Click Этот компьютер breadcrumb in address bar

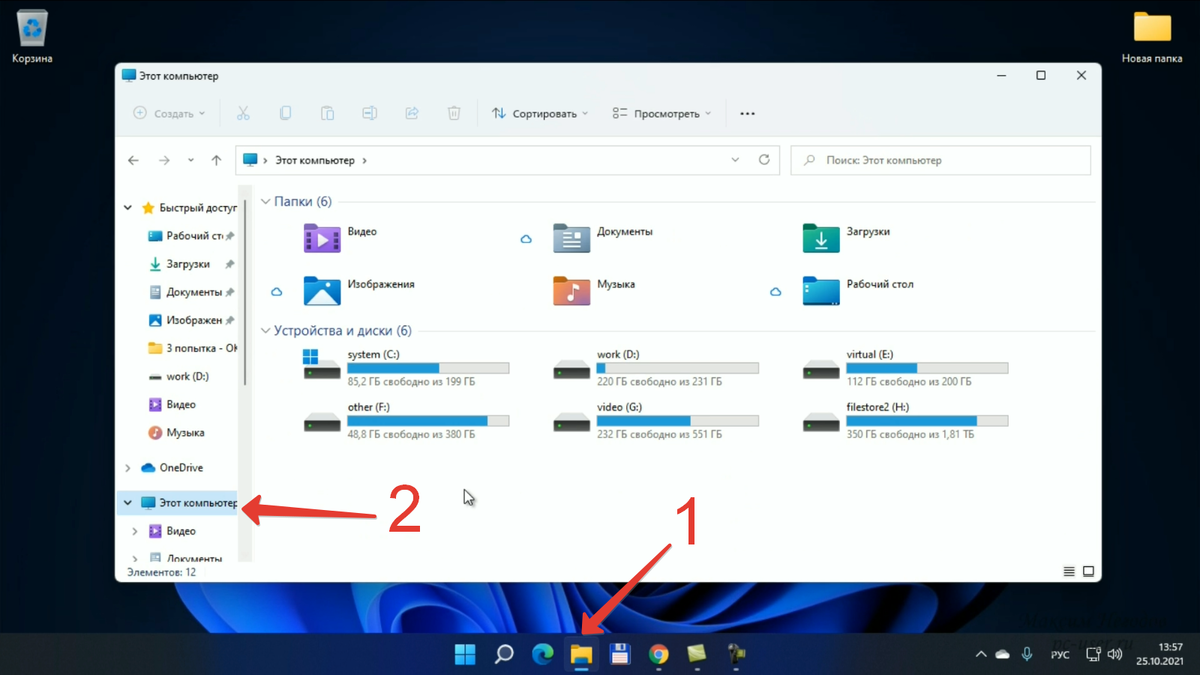pyautogui.click(x=314, y=160)
